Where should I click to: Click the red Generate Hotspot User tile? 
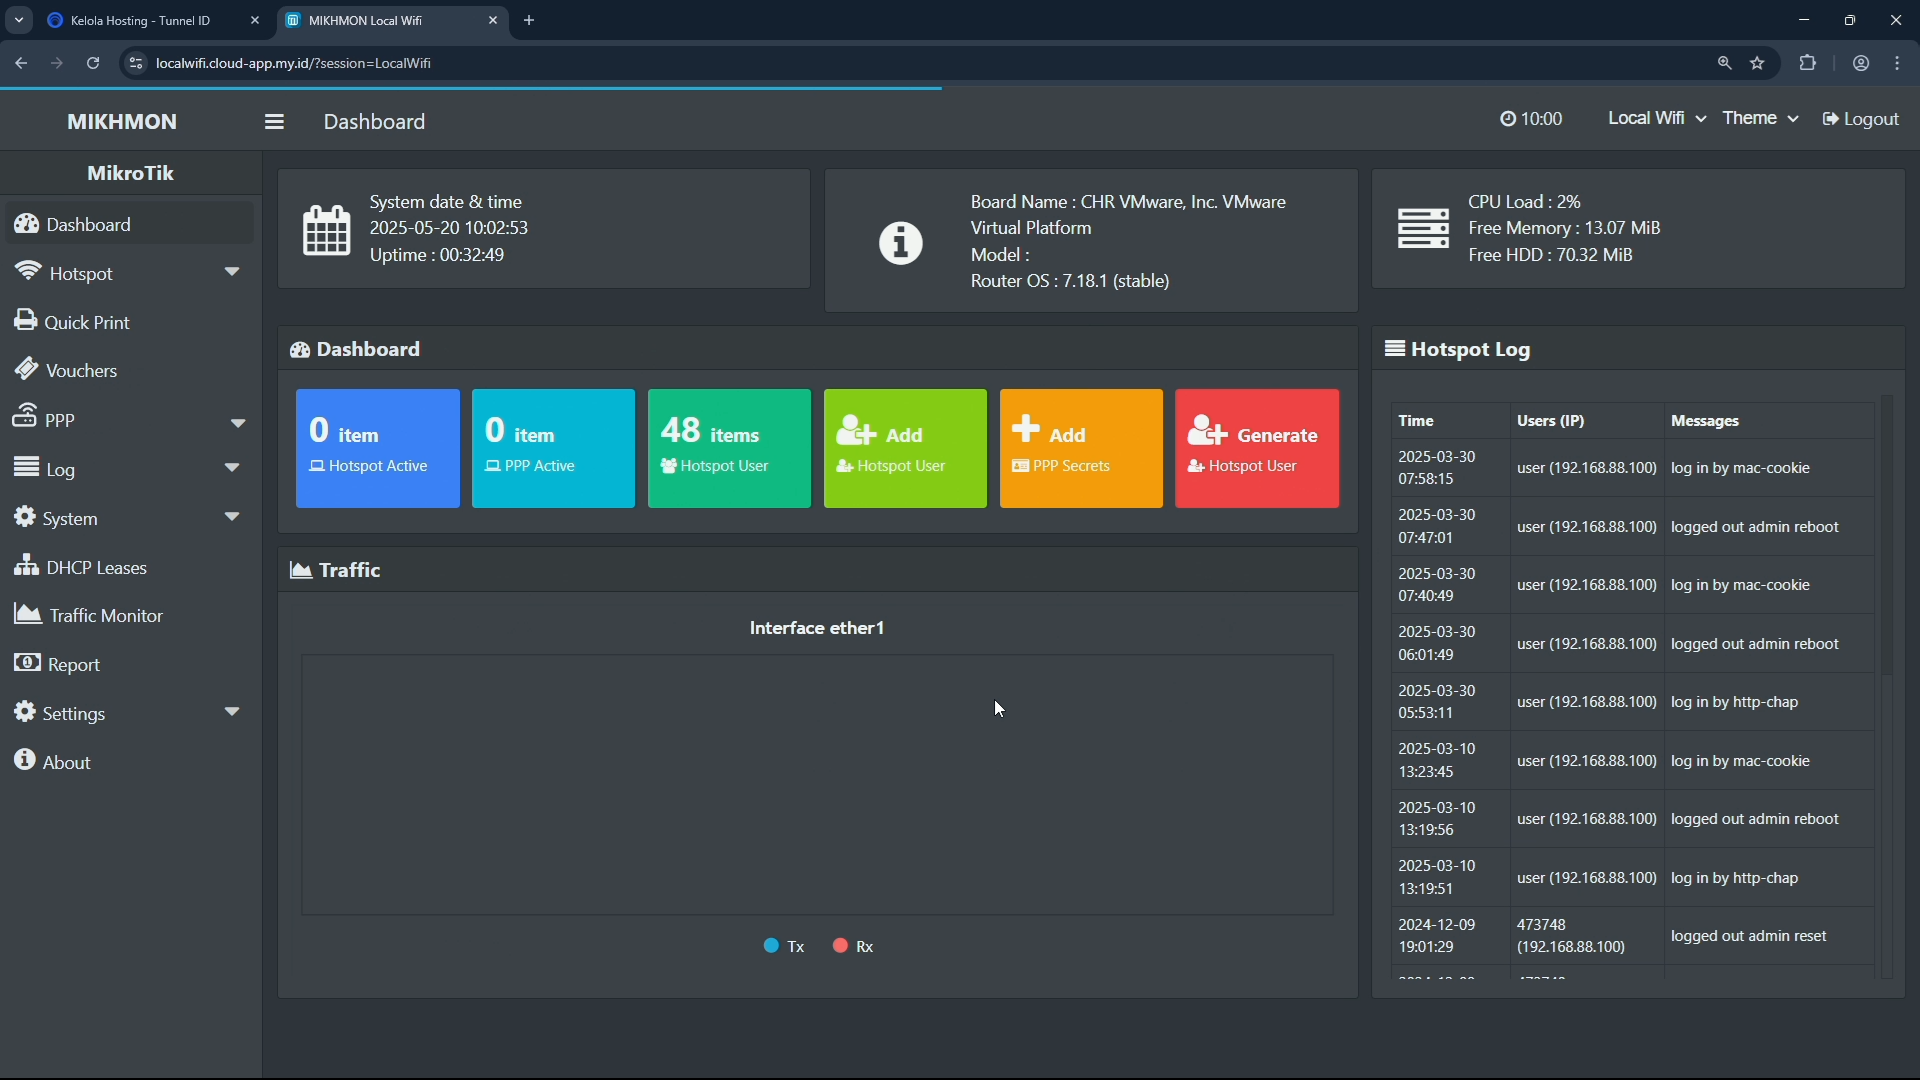(x=1257, y=448)
